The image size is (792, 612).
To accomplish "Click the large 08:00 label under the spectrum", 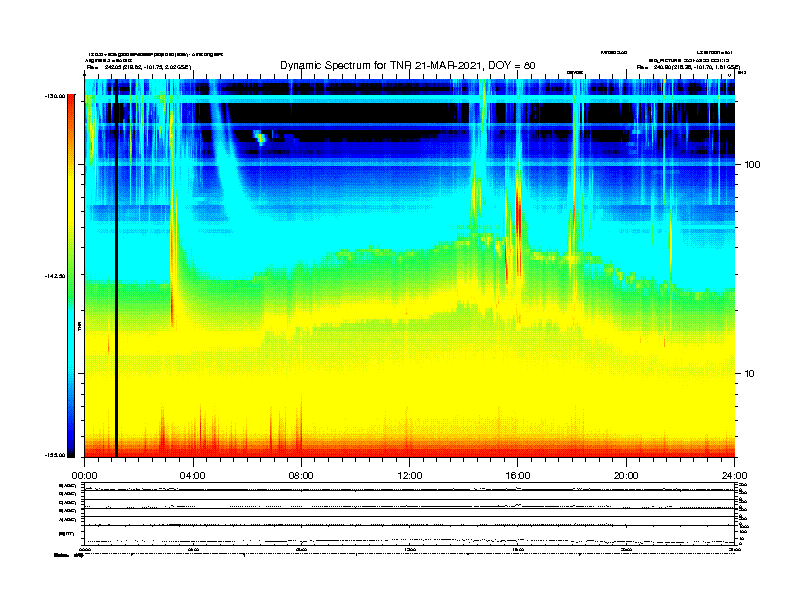I will coord(302,476).
